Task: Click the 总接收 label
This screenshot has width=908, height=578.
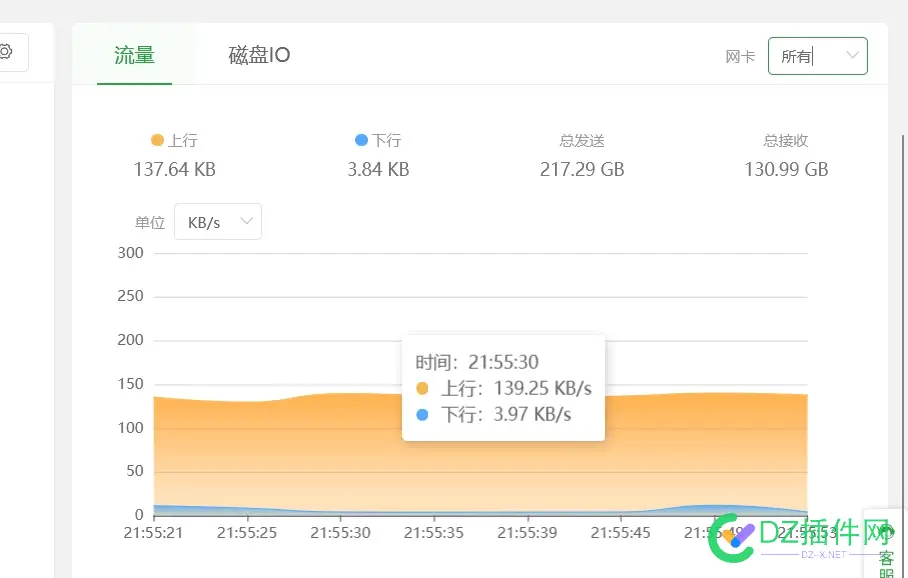Action: pos(786,141)
